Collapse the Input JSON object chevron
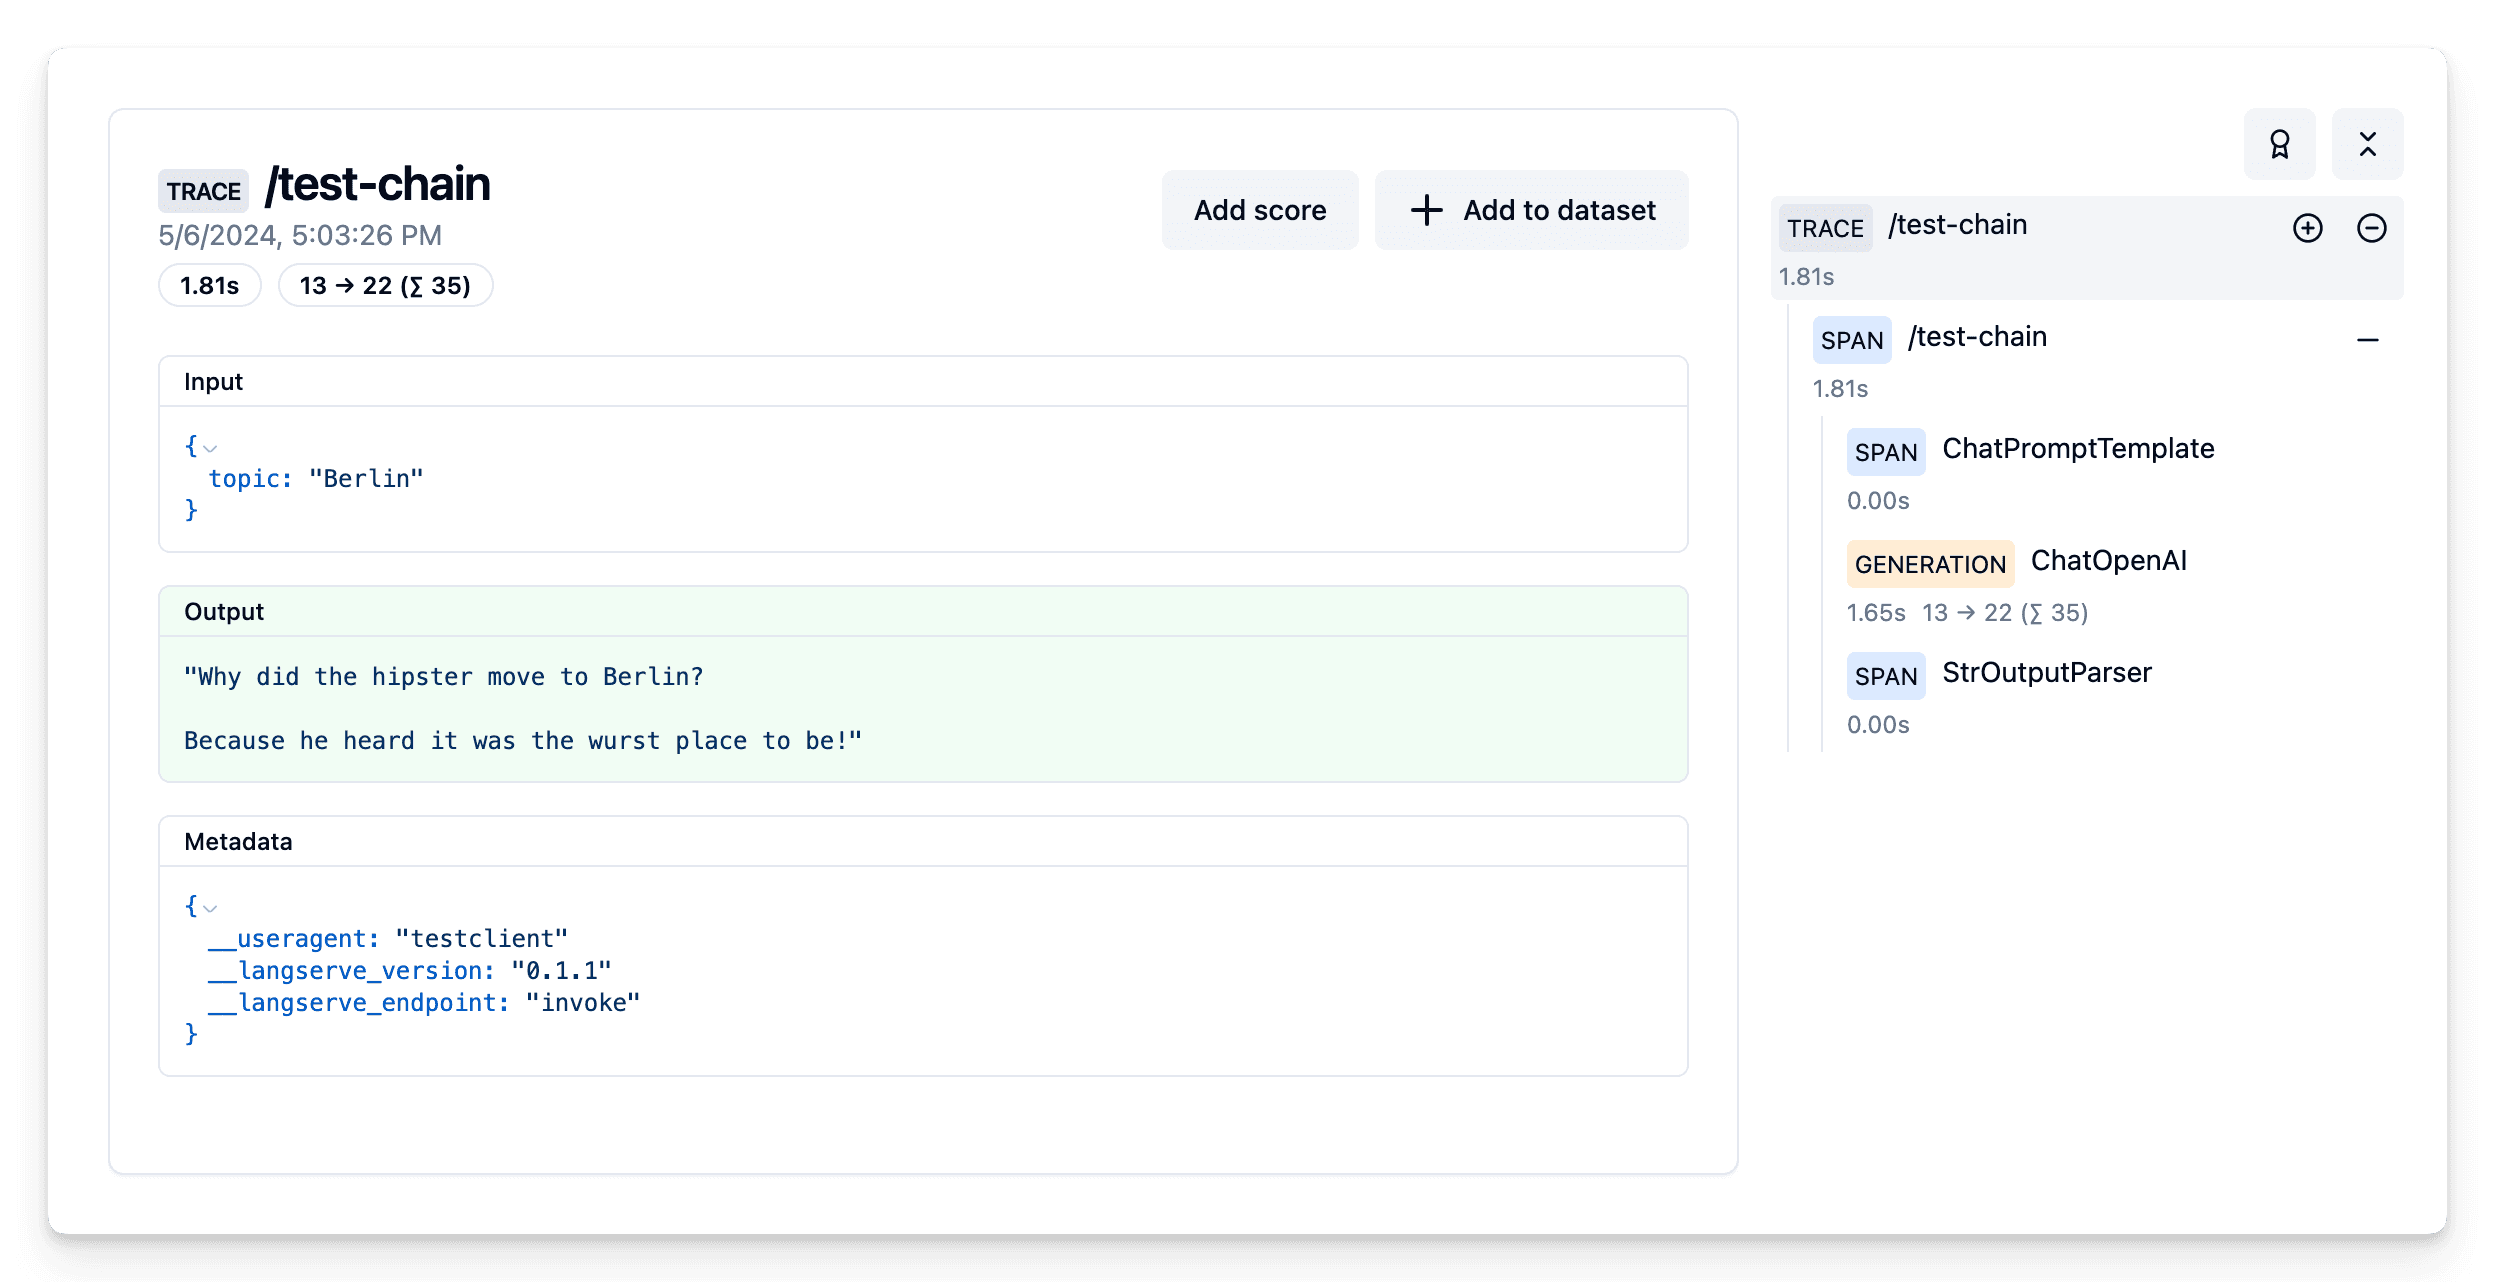 [x=210, y=448]
